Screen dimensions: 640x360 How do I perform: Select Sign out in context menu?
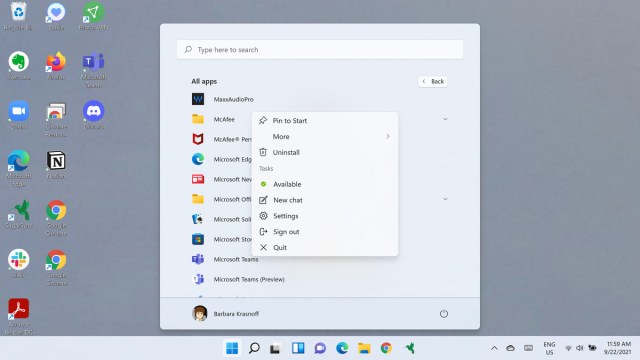click(325, 232)
